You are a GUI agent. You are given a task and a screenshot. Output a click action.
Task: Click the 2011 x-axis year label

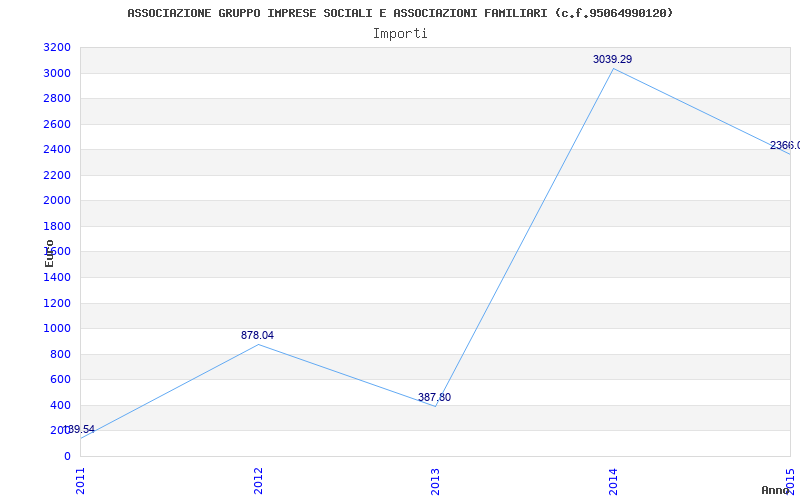tap(81, 480)
